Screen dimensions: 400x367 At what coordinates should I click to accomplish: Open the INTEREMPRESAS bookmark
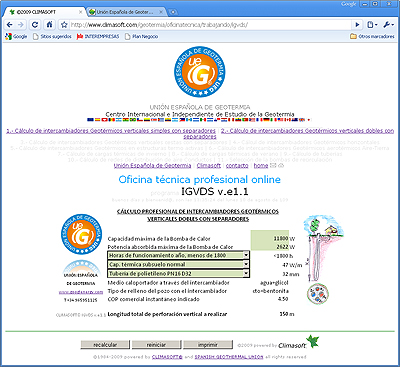(98, 36)
